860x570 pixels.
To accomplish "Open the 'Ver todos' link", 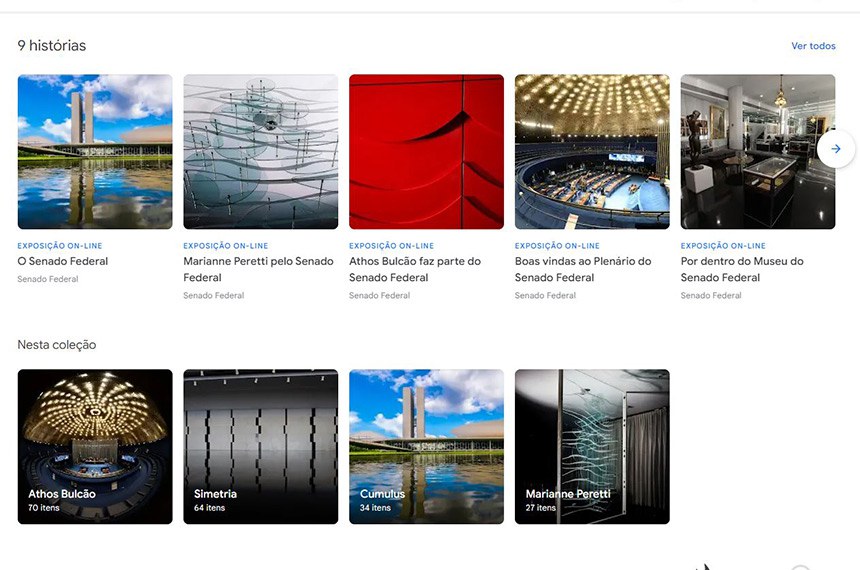I will point(812,46).
